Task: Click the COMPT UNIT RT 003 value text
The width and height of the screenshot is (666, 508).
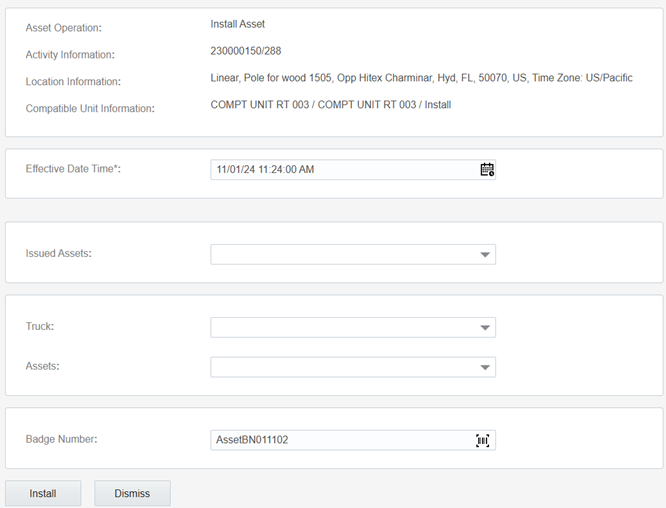Action: (330, 105)
